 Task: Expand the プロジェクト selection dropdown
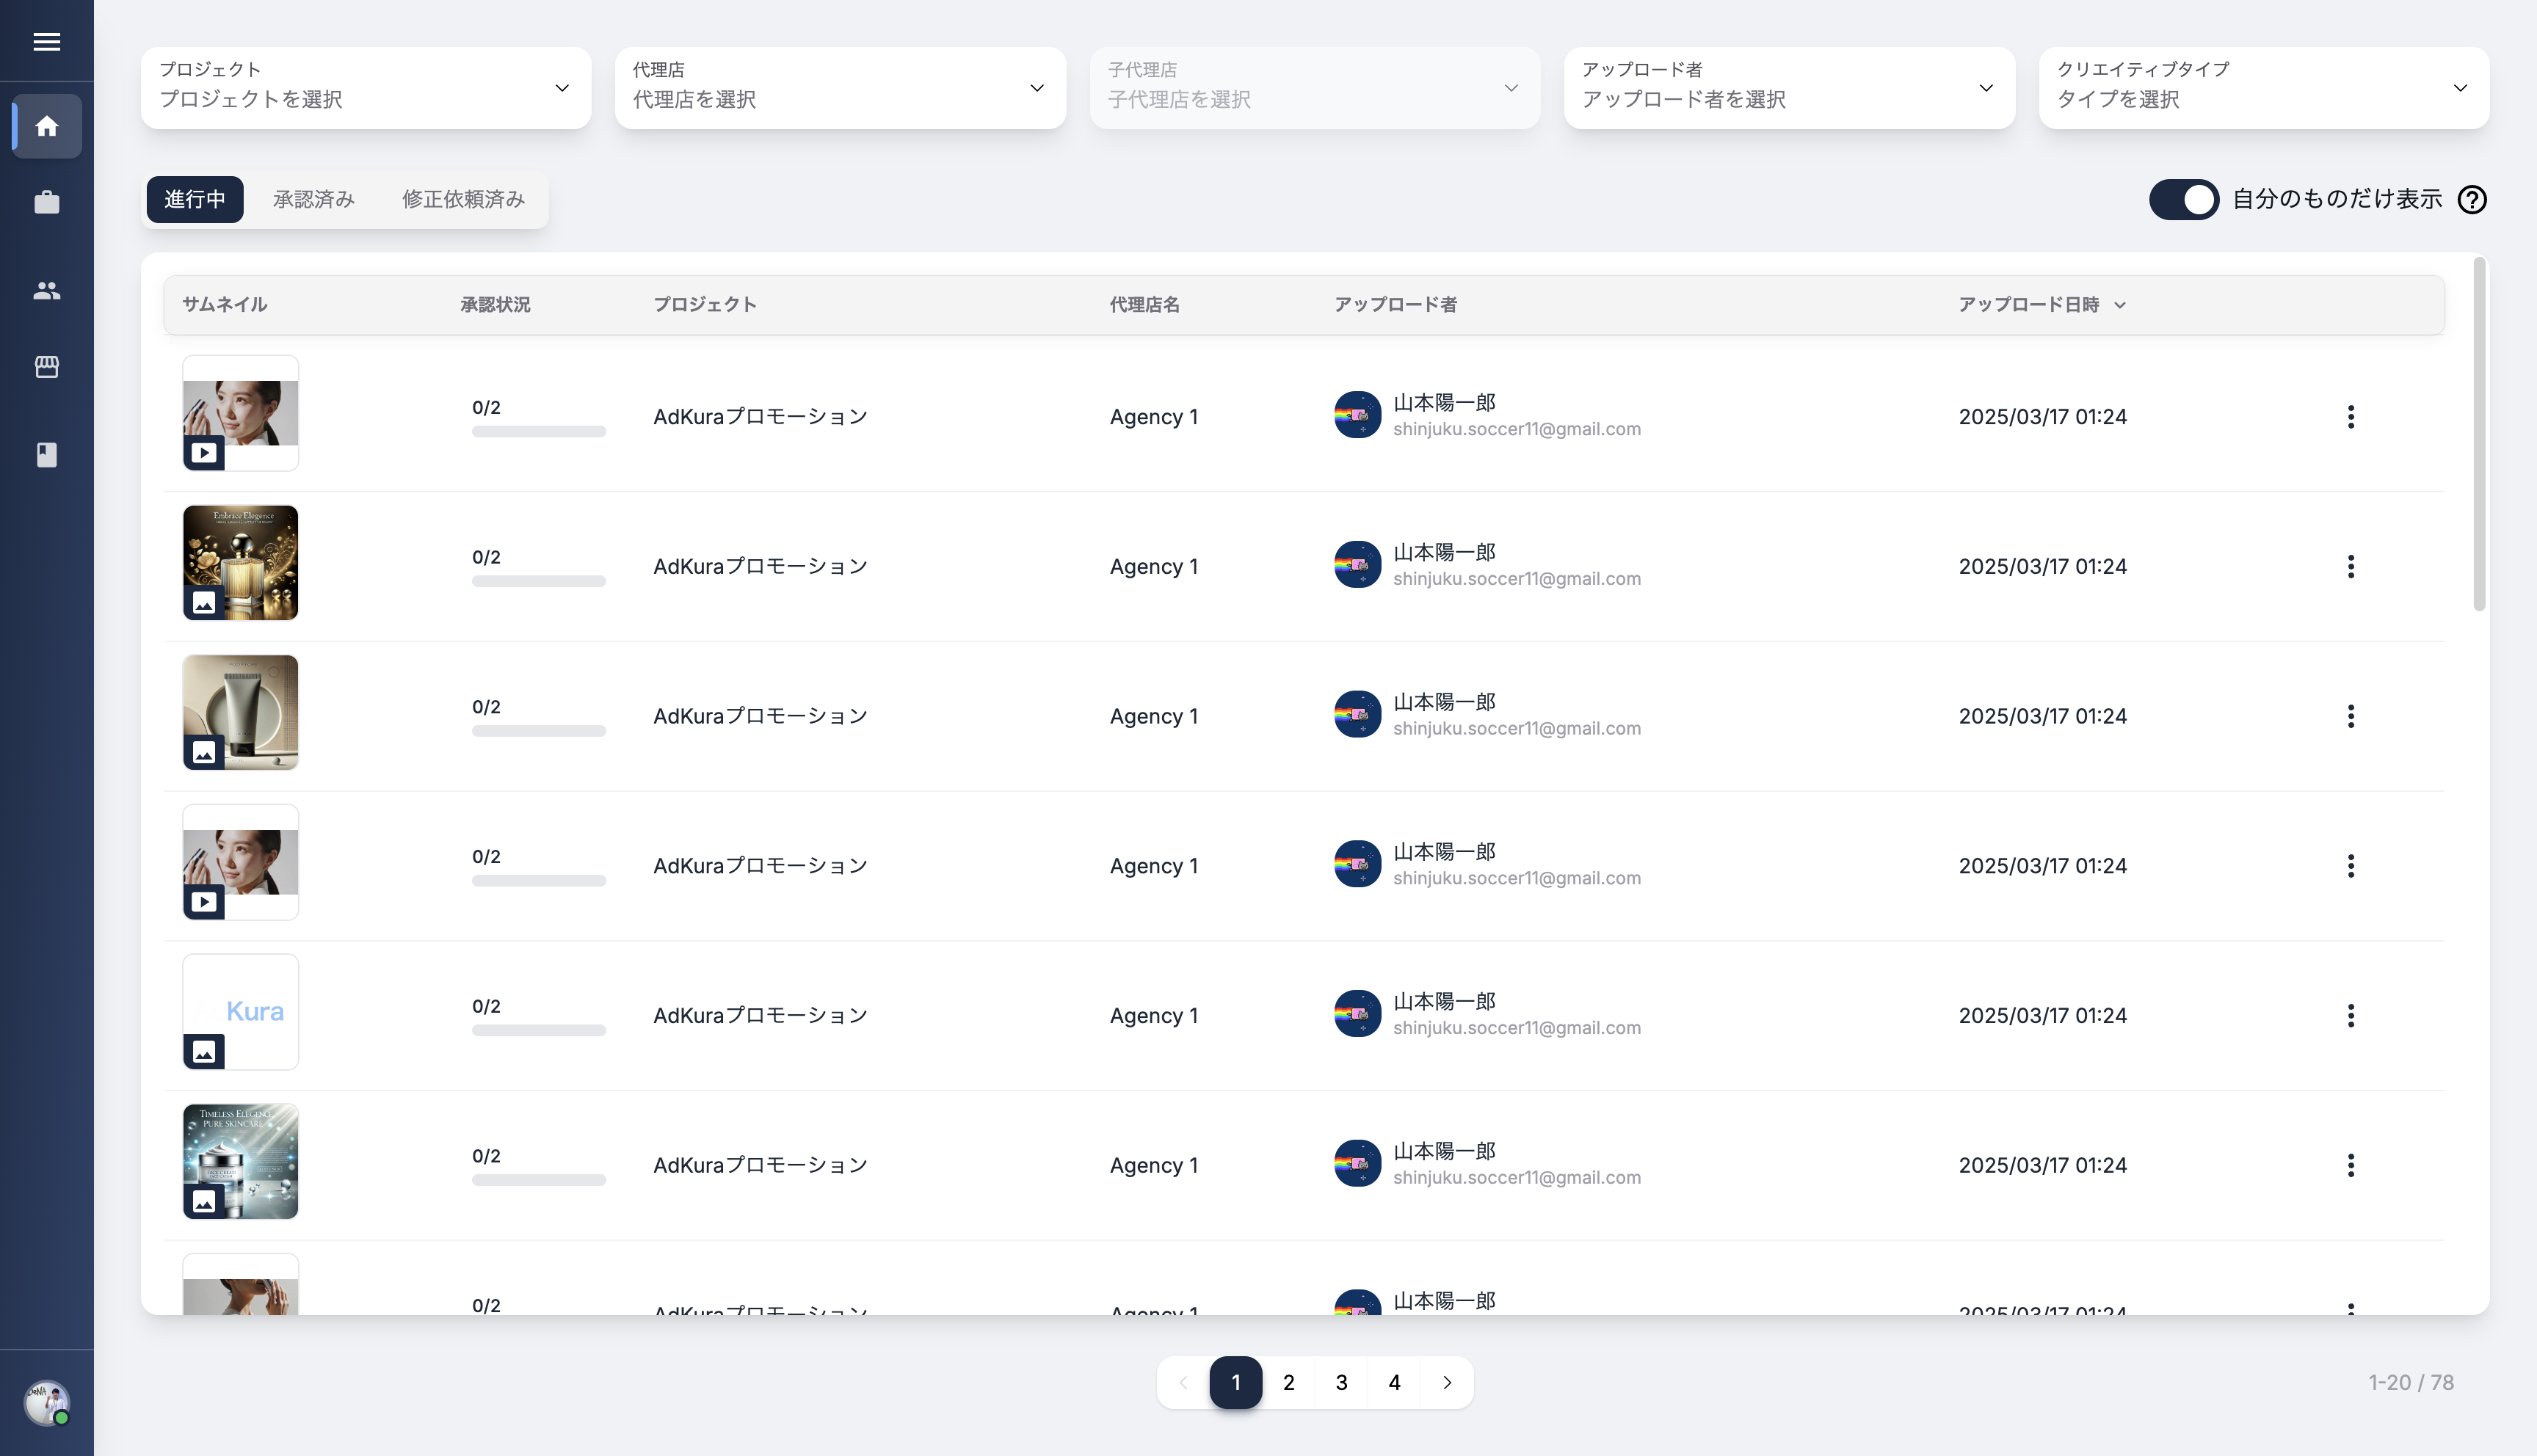point(365,88)
